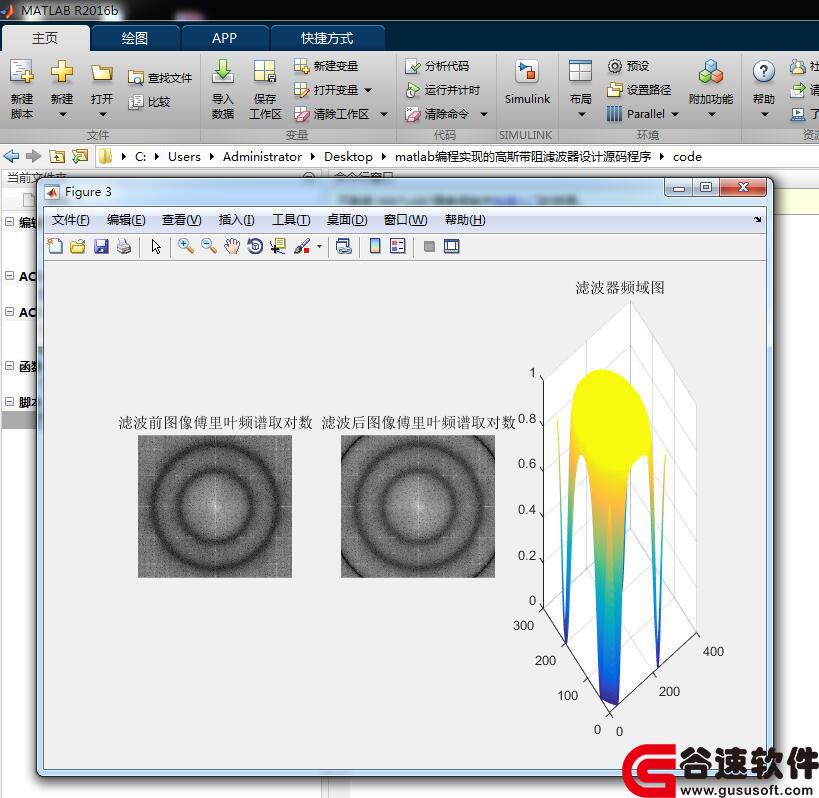Click the Layout (布局) icon

coord(580,72)
